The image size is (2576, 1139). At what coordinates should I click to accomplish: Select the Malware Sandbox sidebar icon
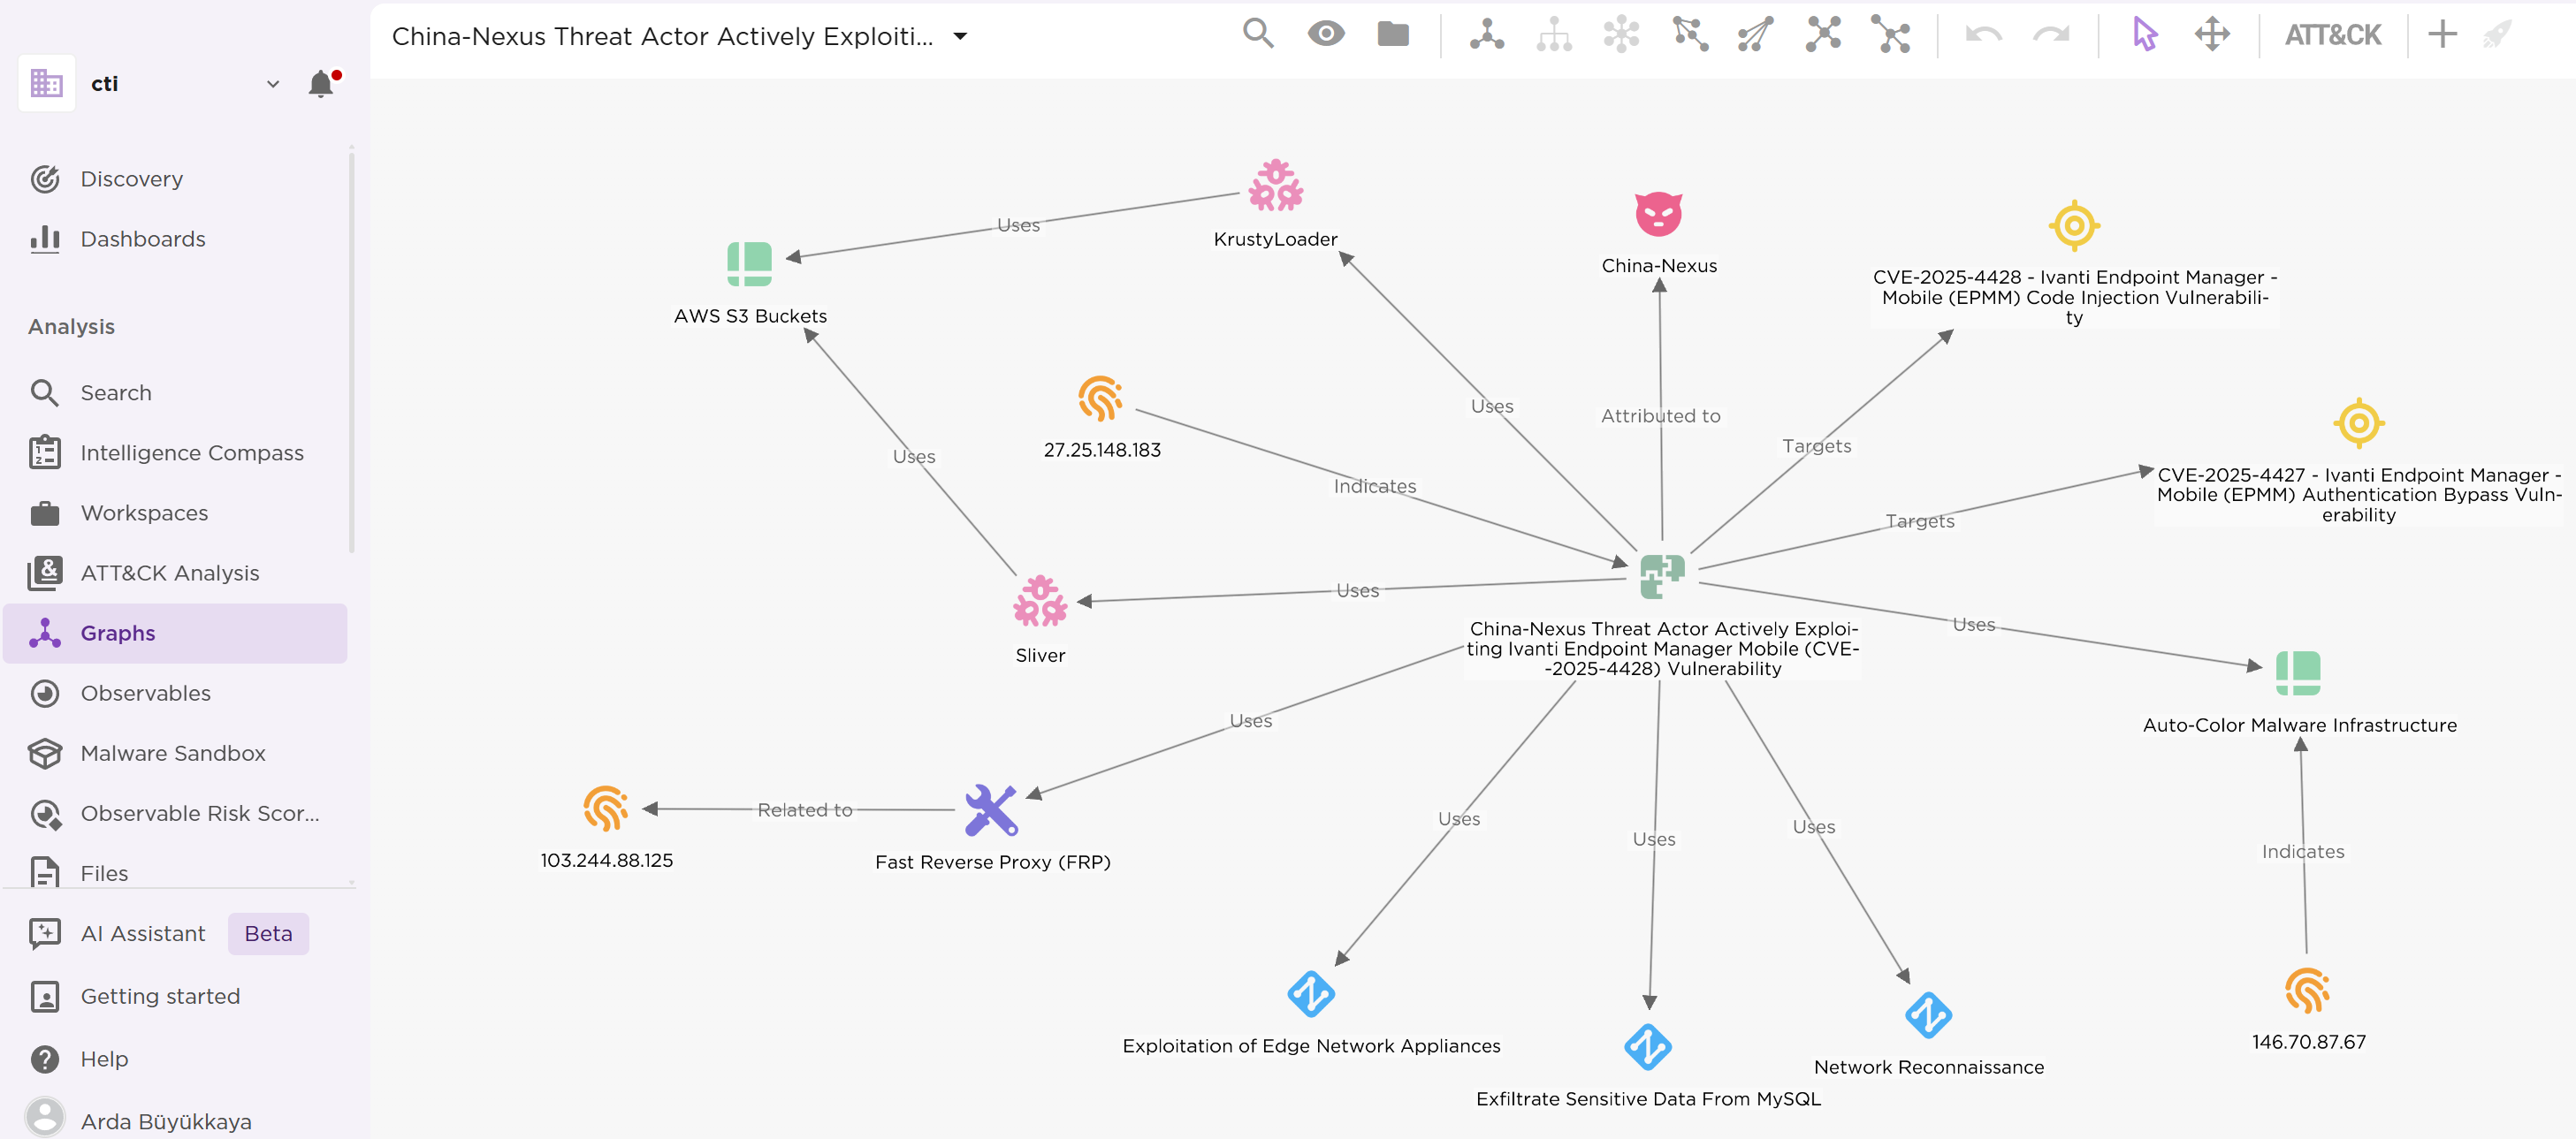pos(46,753)
